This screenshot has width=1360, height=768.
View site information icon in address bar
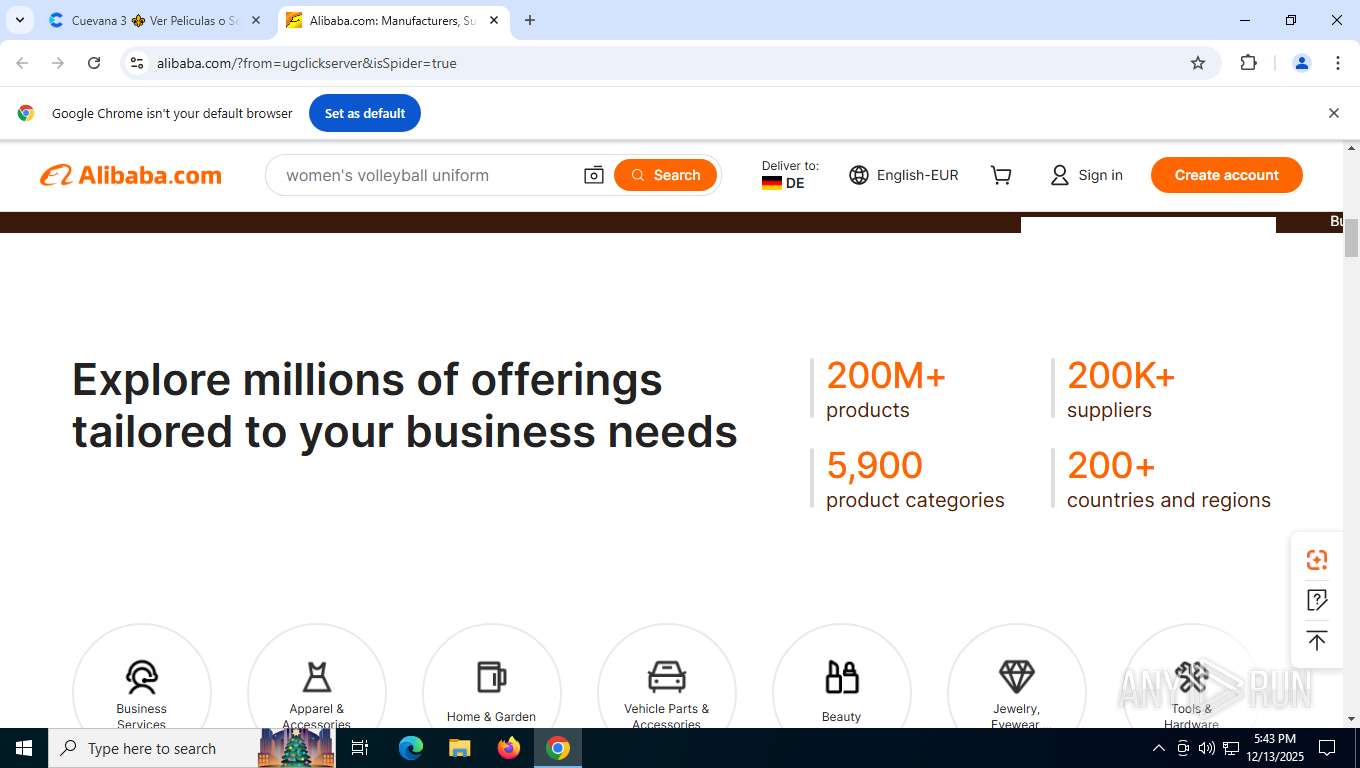tap(137, 63)
